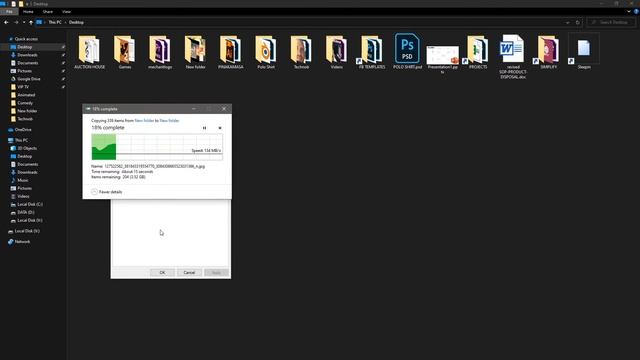The width and height of the screenshot is (640, 360).
Task: Open the Comedy sidebar folder
Action: 25,103
